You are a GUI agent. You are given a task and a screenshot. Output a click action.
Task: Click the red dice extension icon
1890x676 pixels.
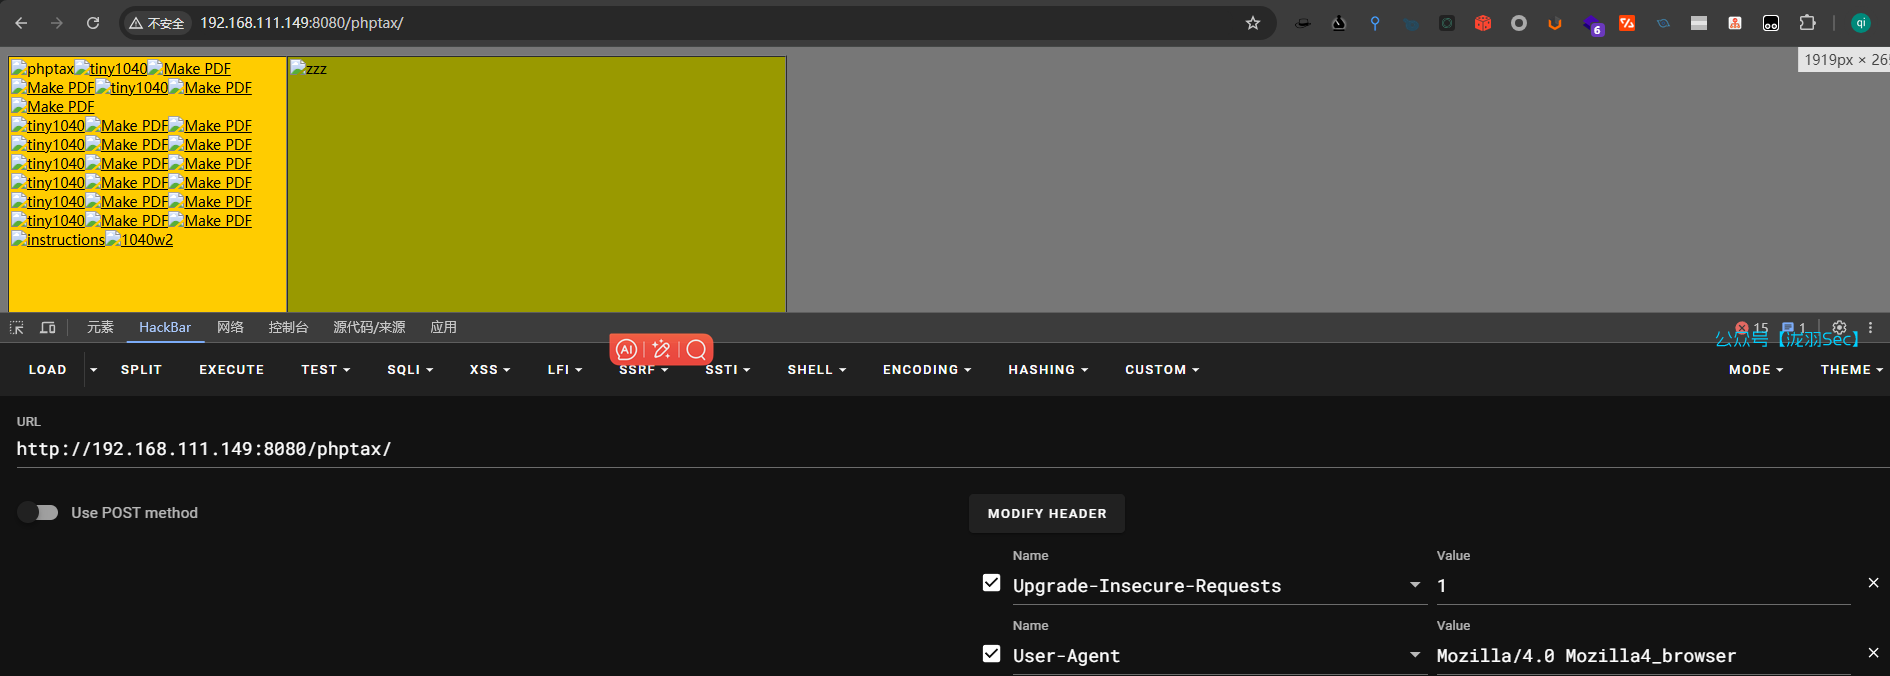[1483, 23]
